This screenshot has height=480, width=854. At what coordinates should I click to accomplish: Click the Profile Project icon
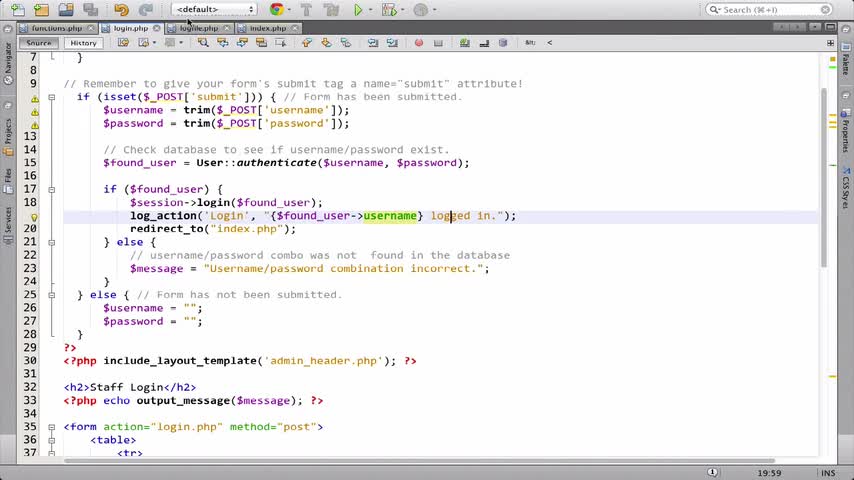420,9
